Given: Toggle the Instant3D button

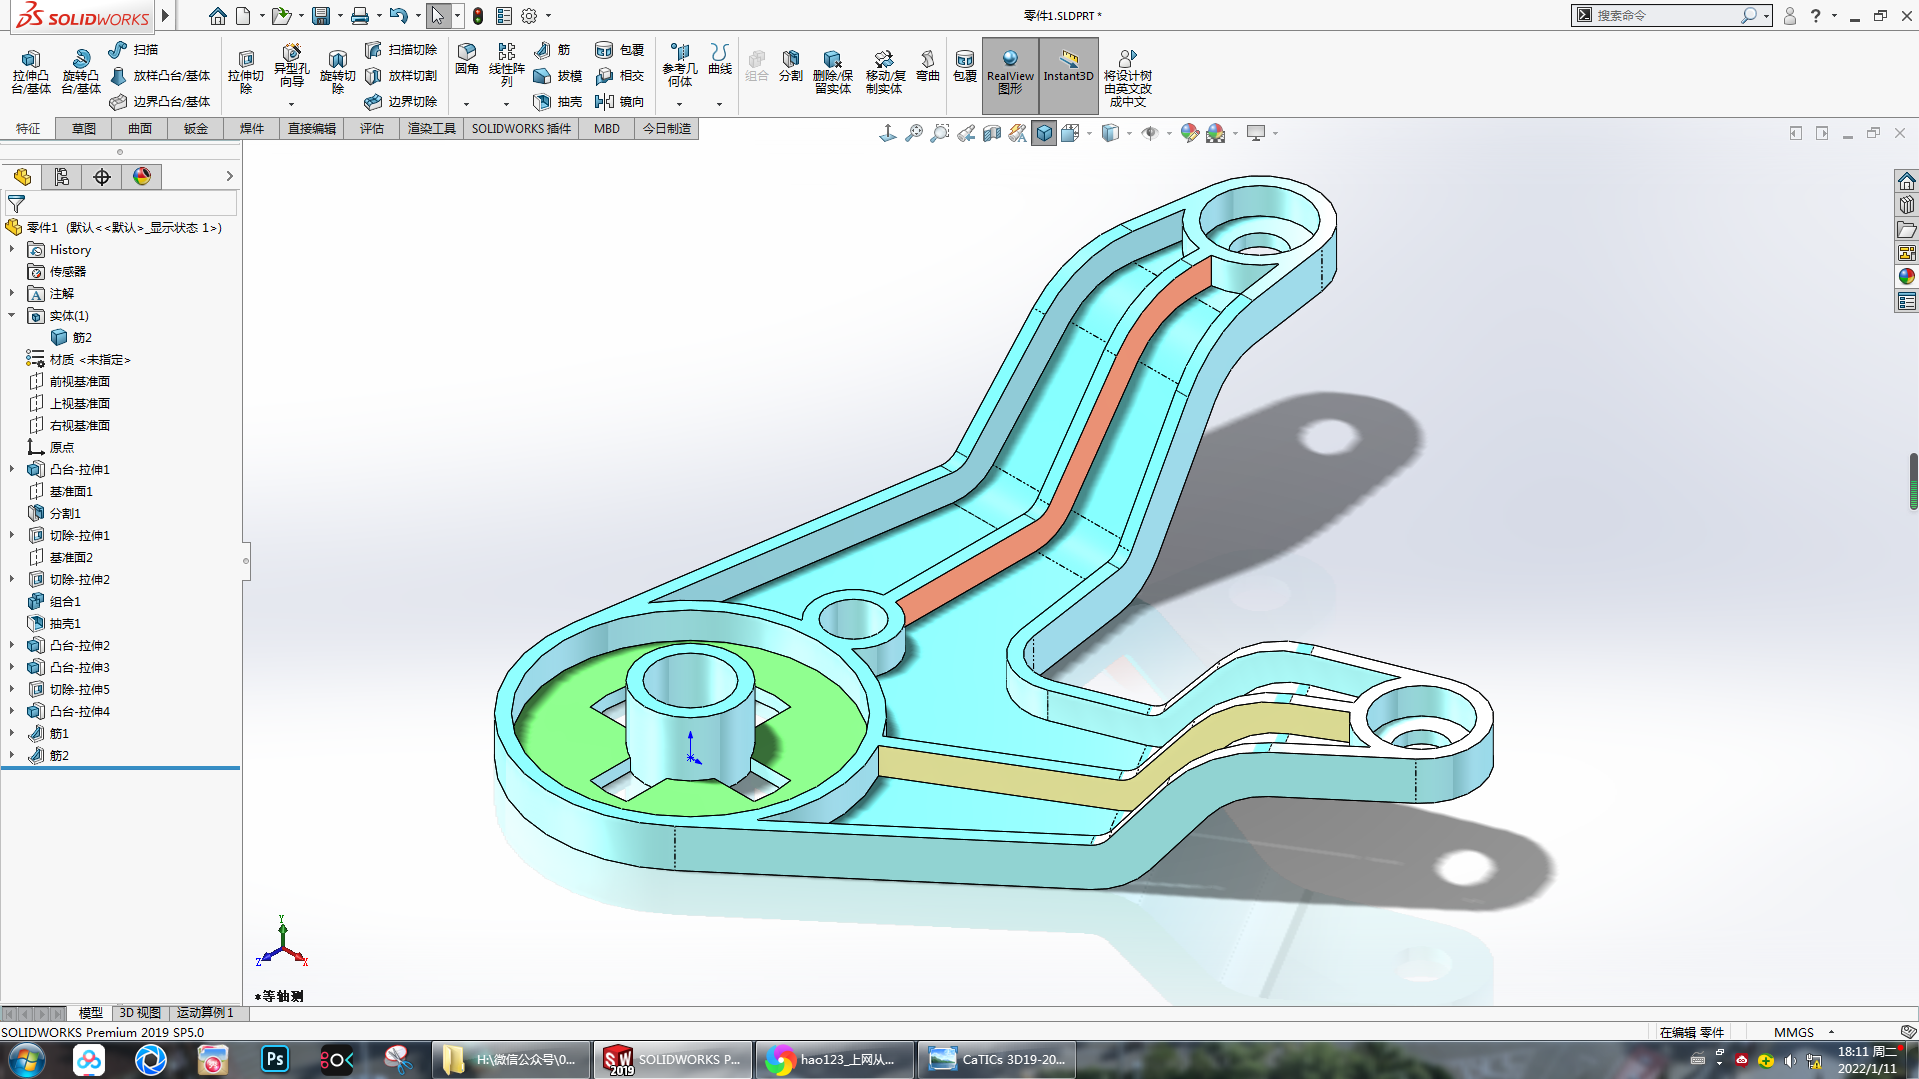Looking at the screenshot, I should pos(1068,73).
